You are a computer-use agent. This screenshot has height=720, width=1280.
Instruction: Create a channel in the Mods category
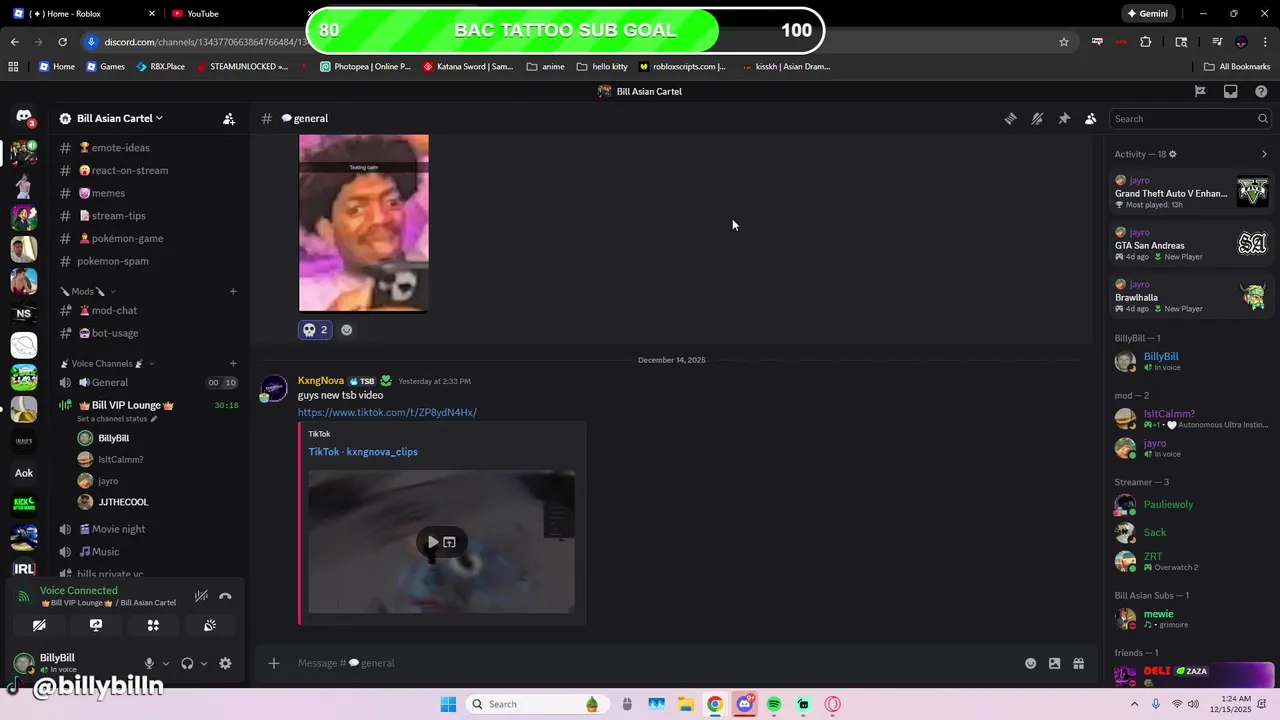[x=233, y=292]
